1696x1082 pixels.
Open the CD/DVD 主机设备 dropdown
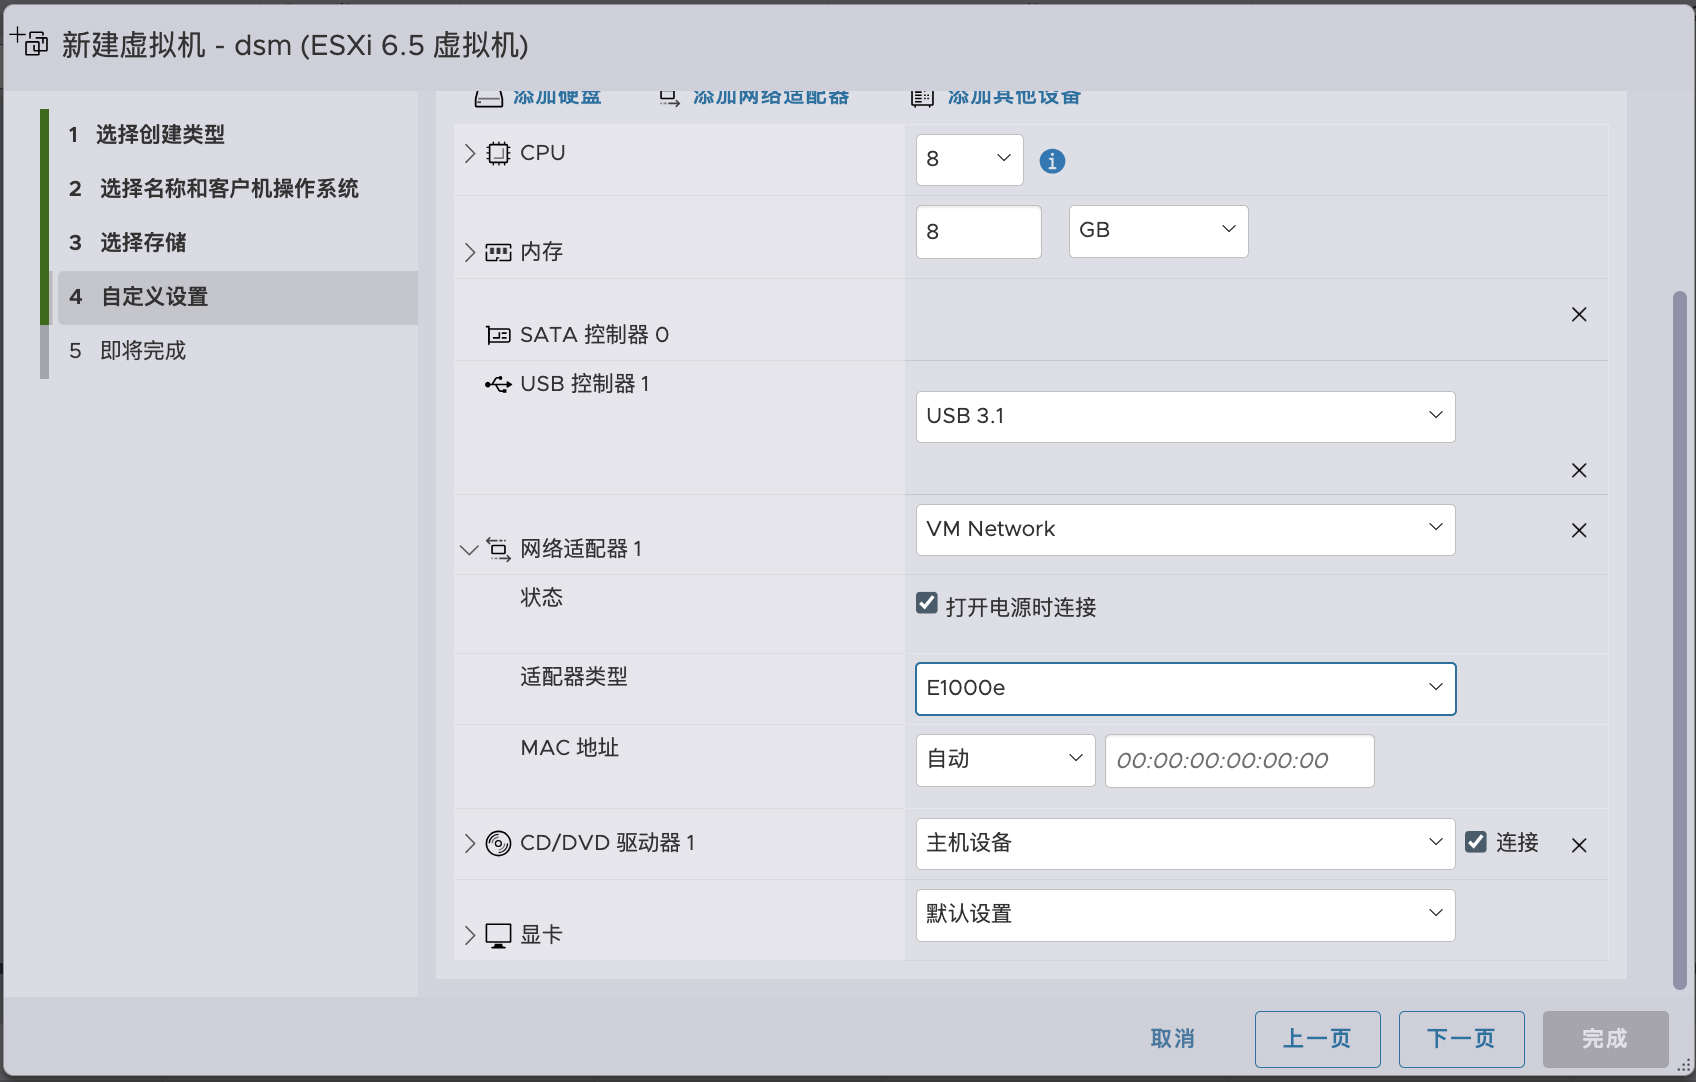[x=1185, y=843]
